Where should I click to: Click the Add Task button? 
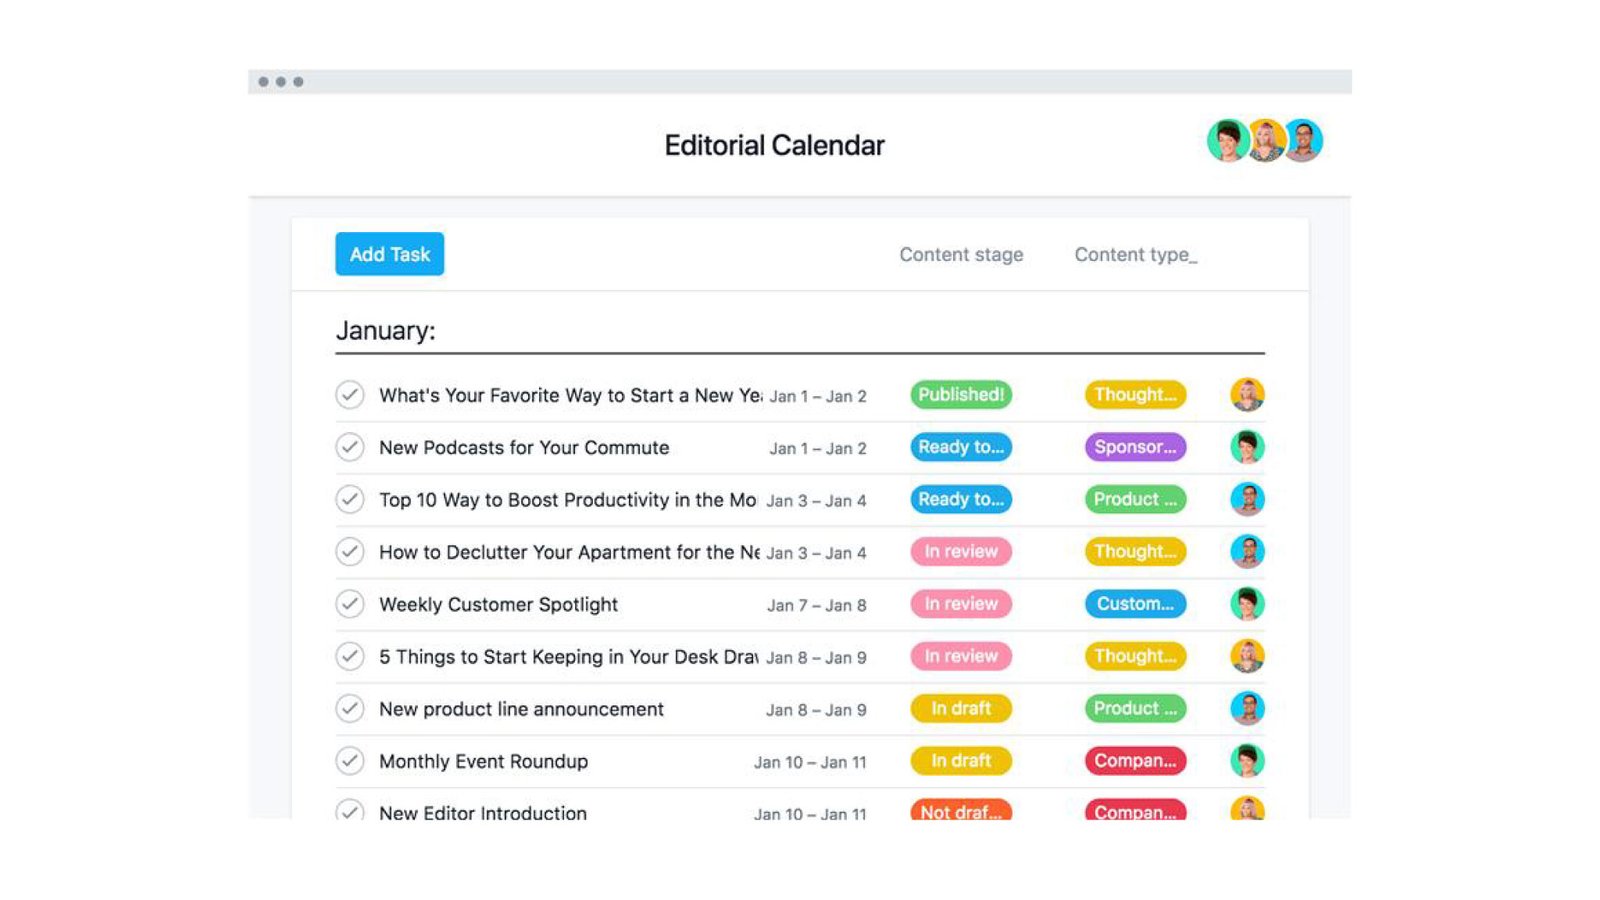point(389,254)
